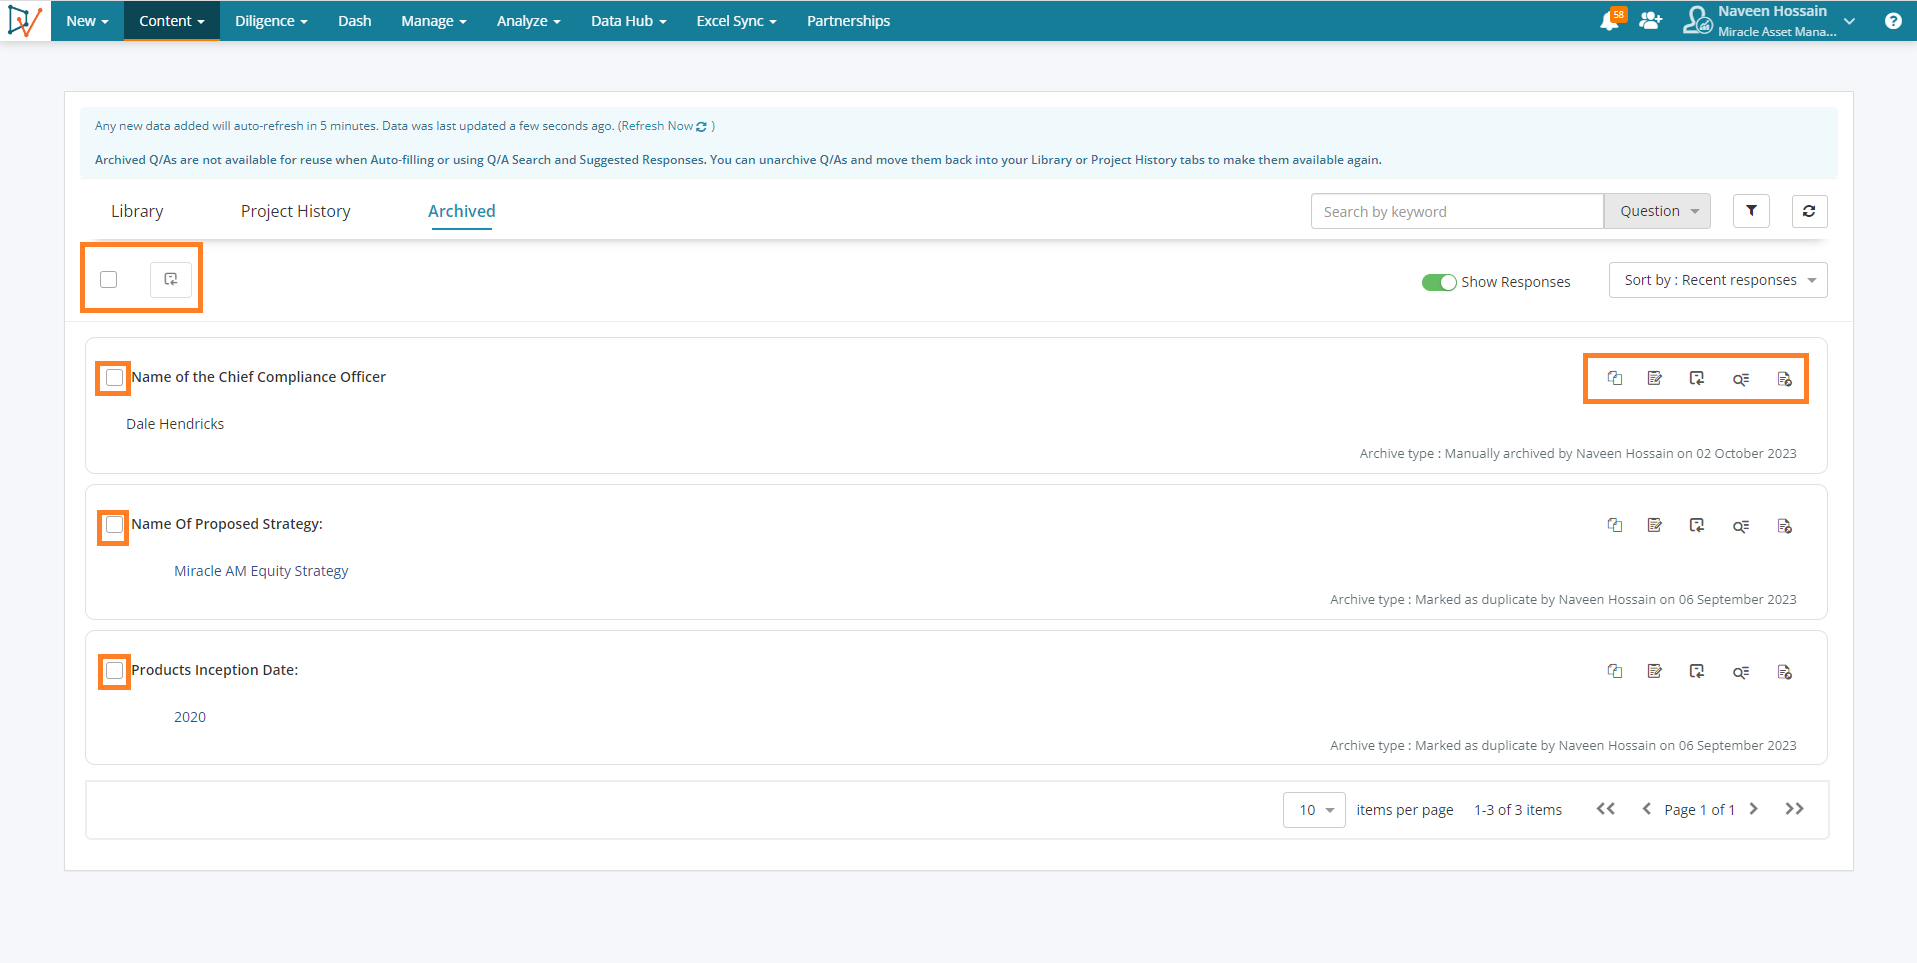Expand the user account chevron
The width and height of the screenshot is (1917, 963).
tap(1850, 21)
